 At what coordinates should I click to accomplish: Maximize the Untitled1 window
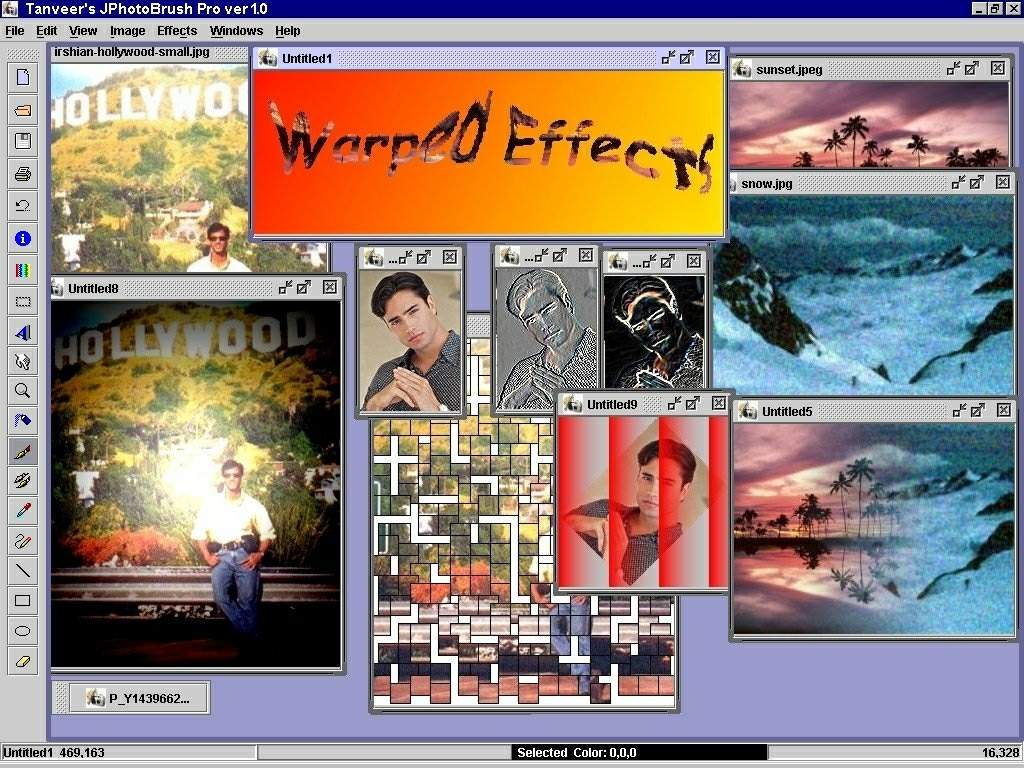[687, 57]
